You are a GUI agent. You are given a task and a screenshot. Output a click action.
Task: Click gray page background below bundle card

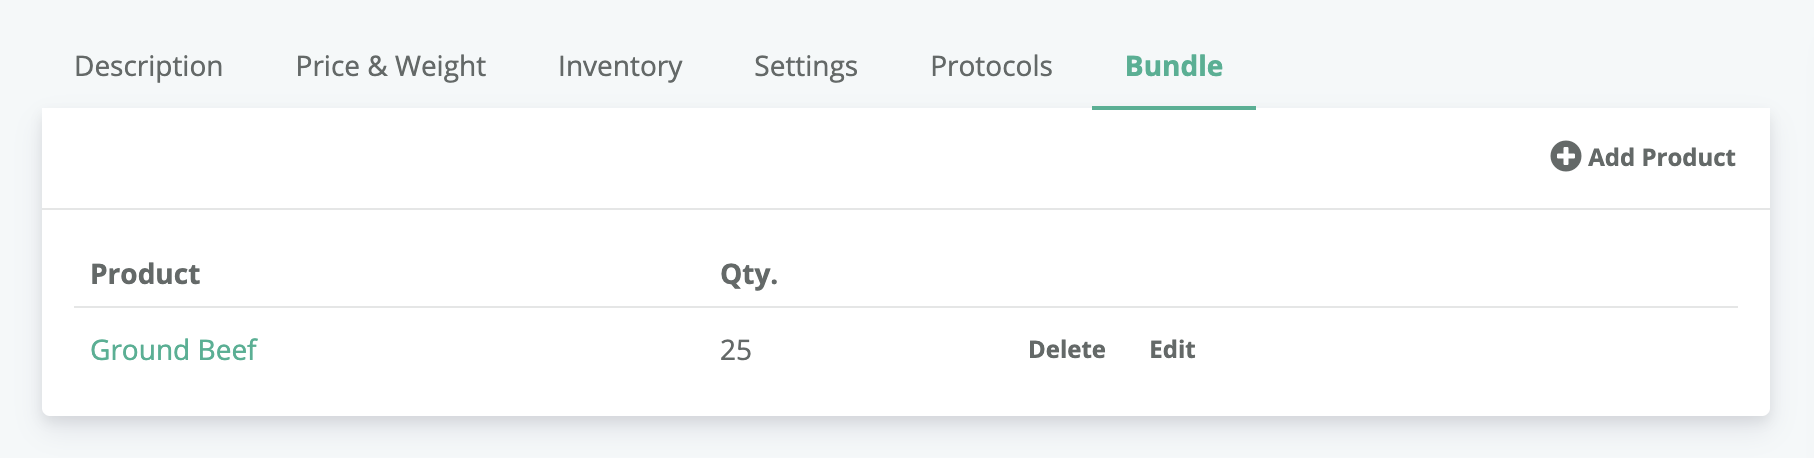(x=907, y=440)
